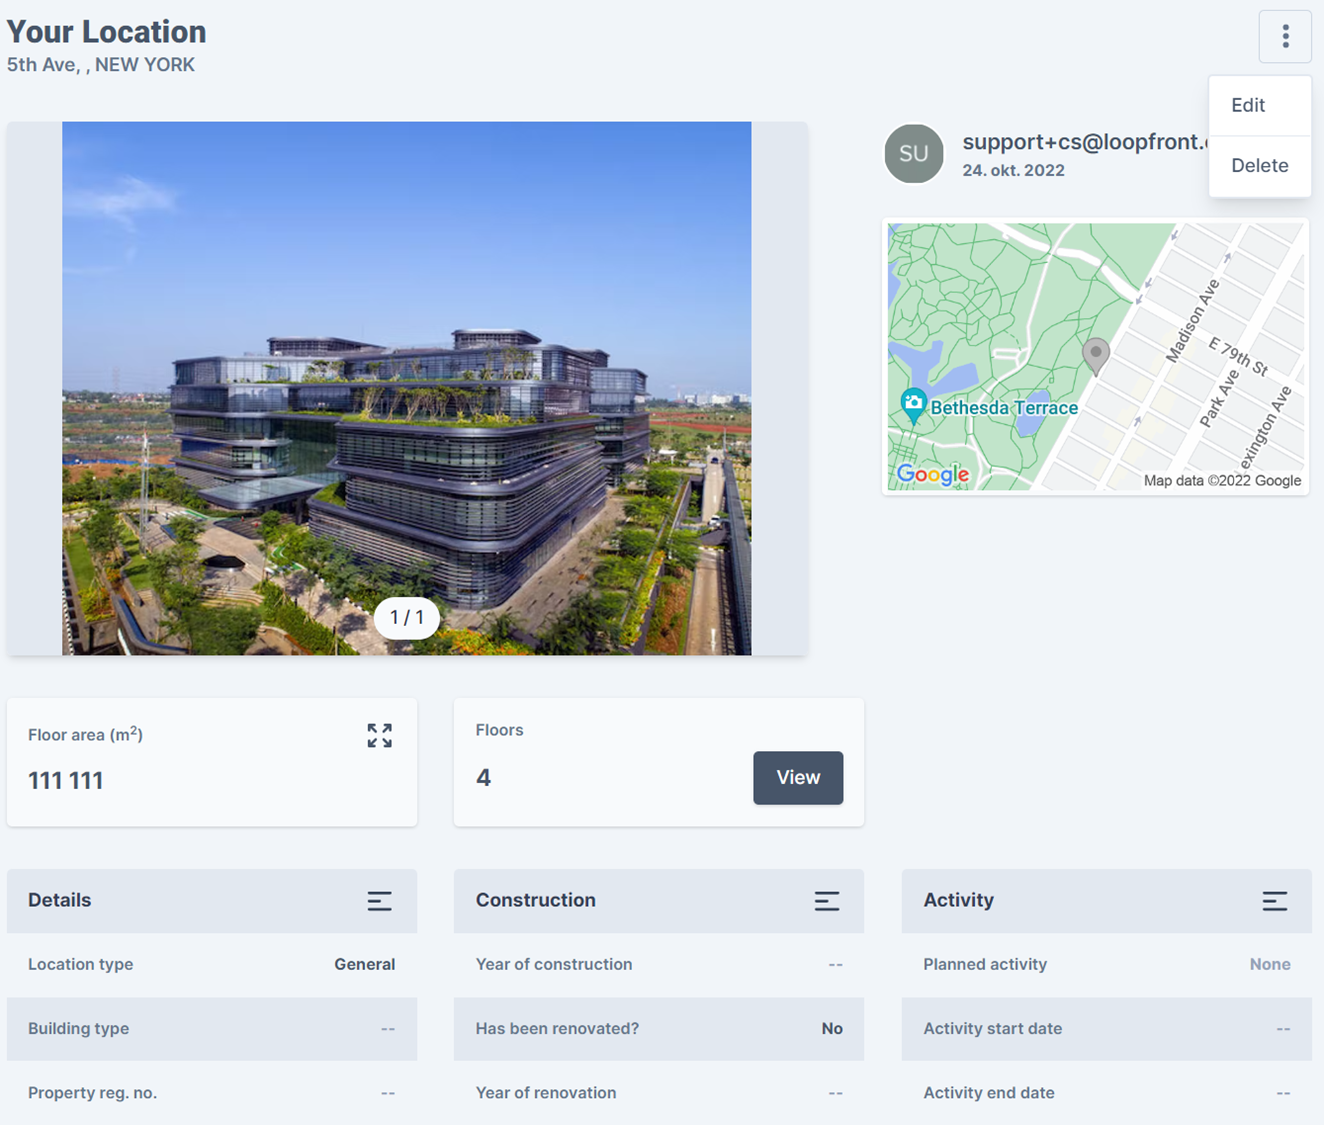Click the Activity start date row
The image size is (1324, 1125).
point(1107,1029)
